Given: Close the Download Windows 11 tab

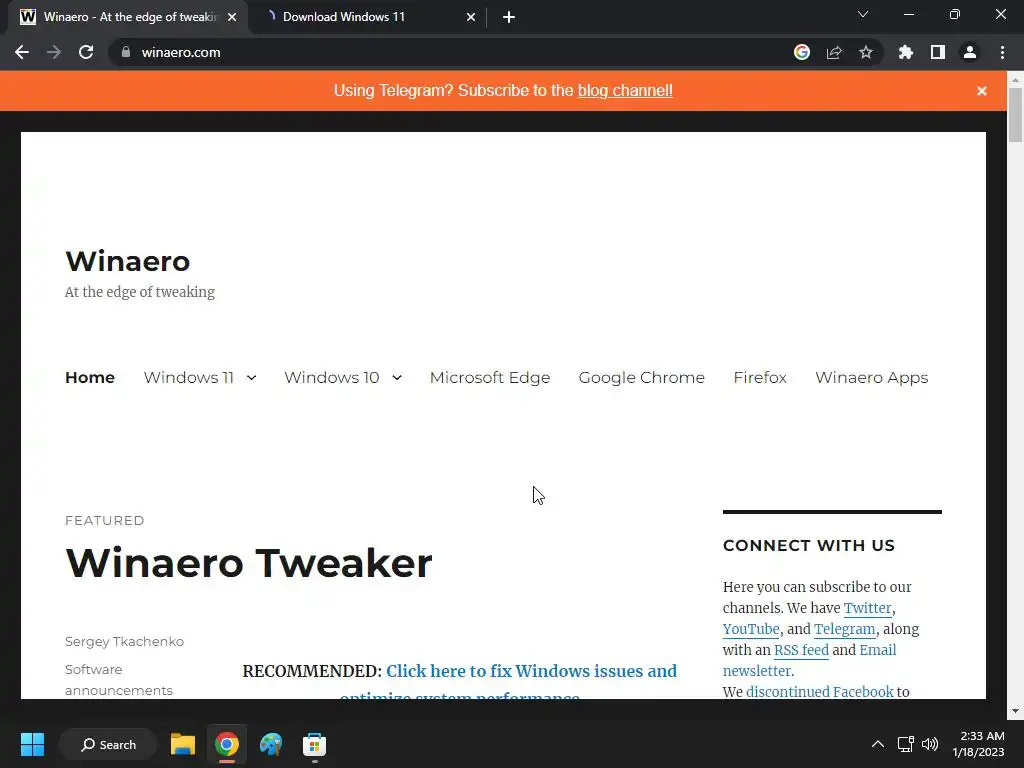Looking at the screenshot, I should pyautogui.click(x=471, y=17).
